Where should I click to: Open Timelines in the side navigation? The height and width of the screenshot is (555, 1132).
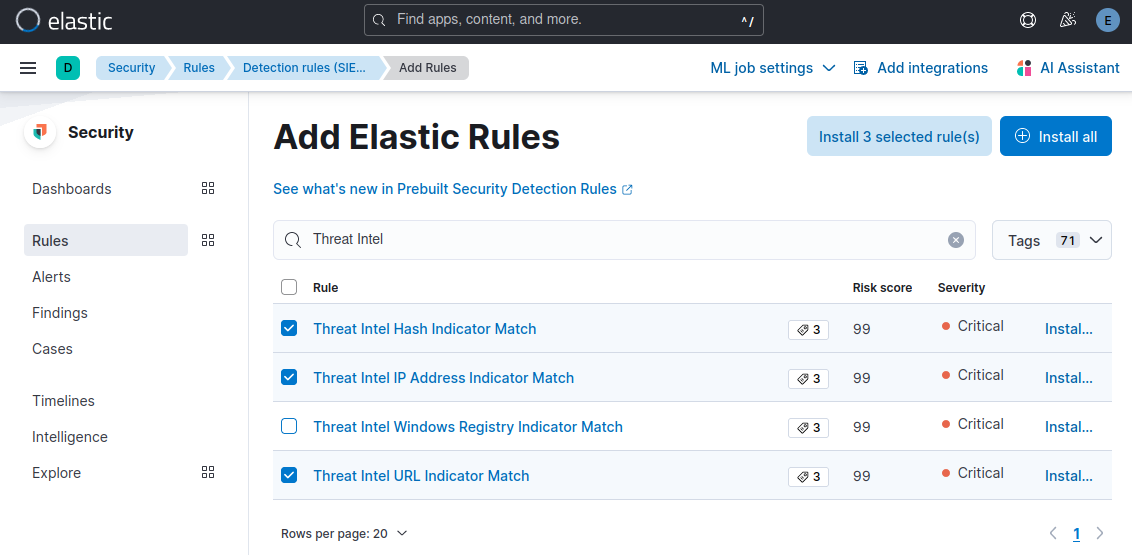(64, 401)
